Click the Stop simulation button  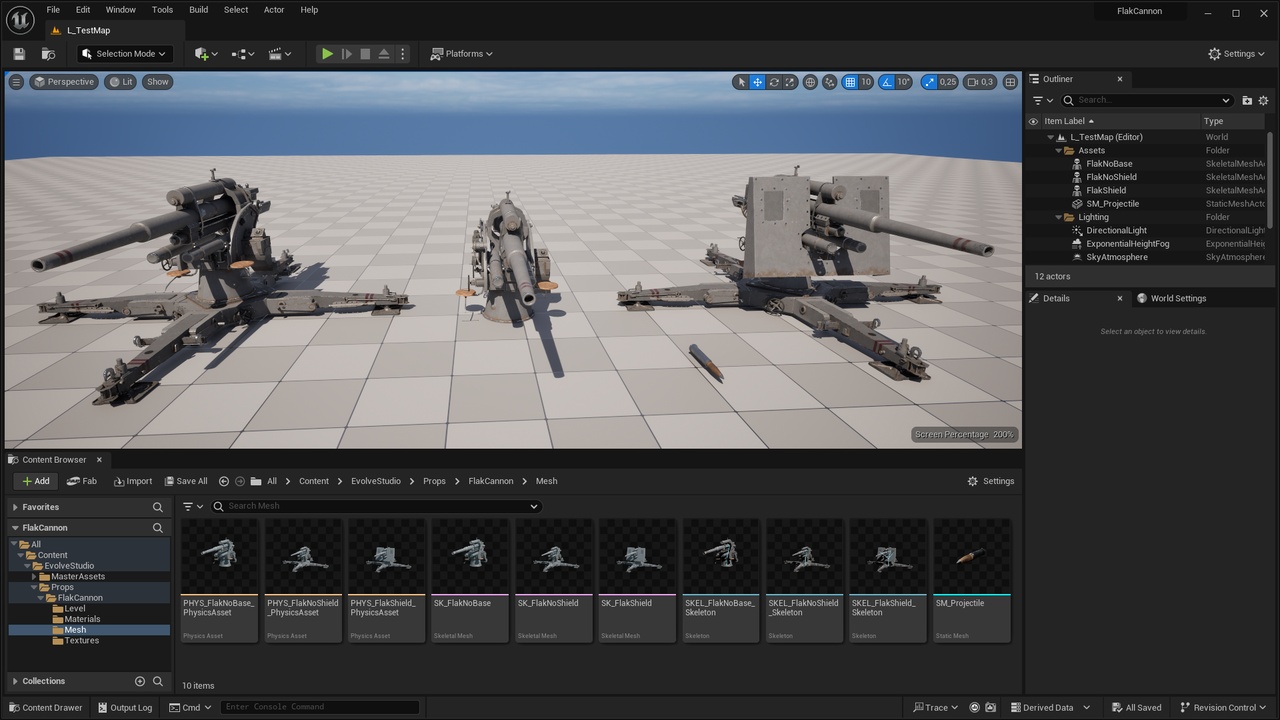(x=365, y=54)
